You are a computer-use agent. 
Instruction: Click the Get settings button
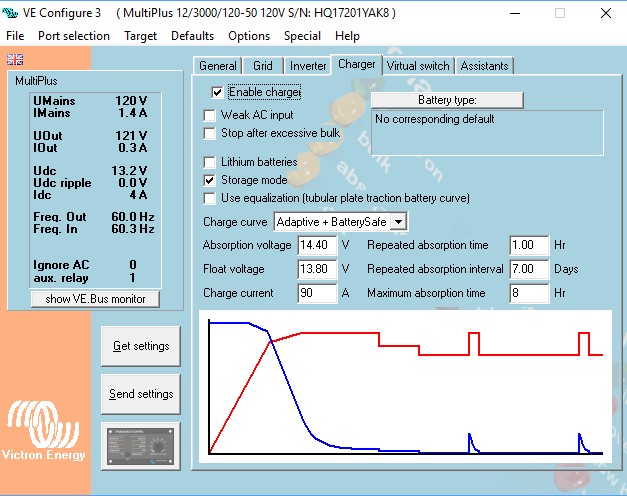(x=141, y=346)
